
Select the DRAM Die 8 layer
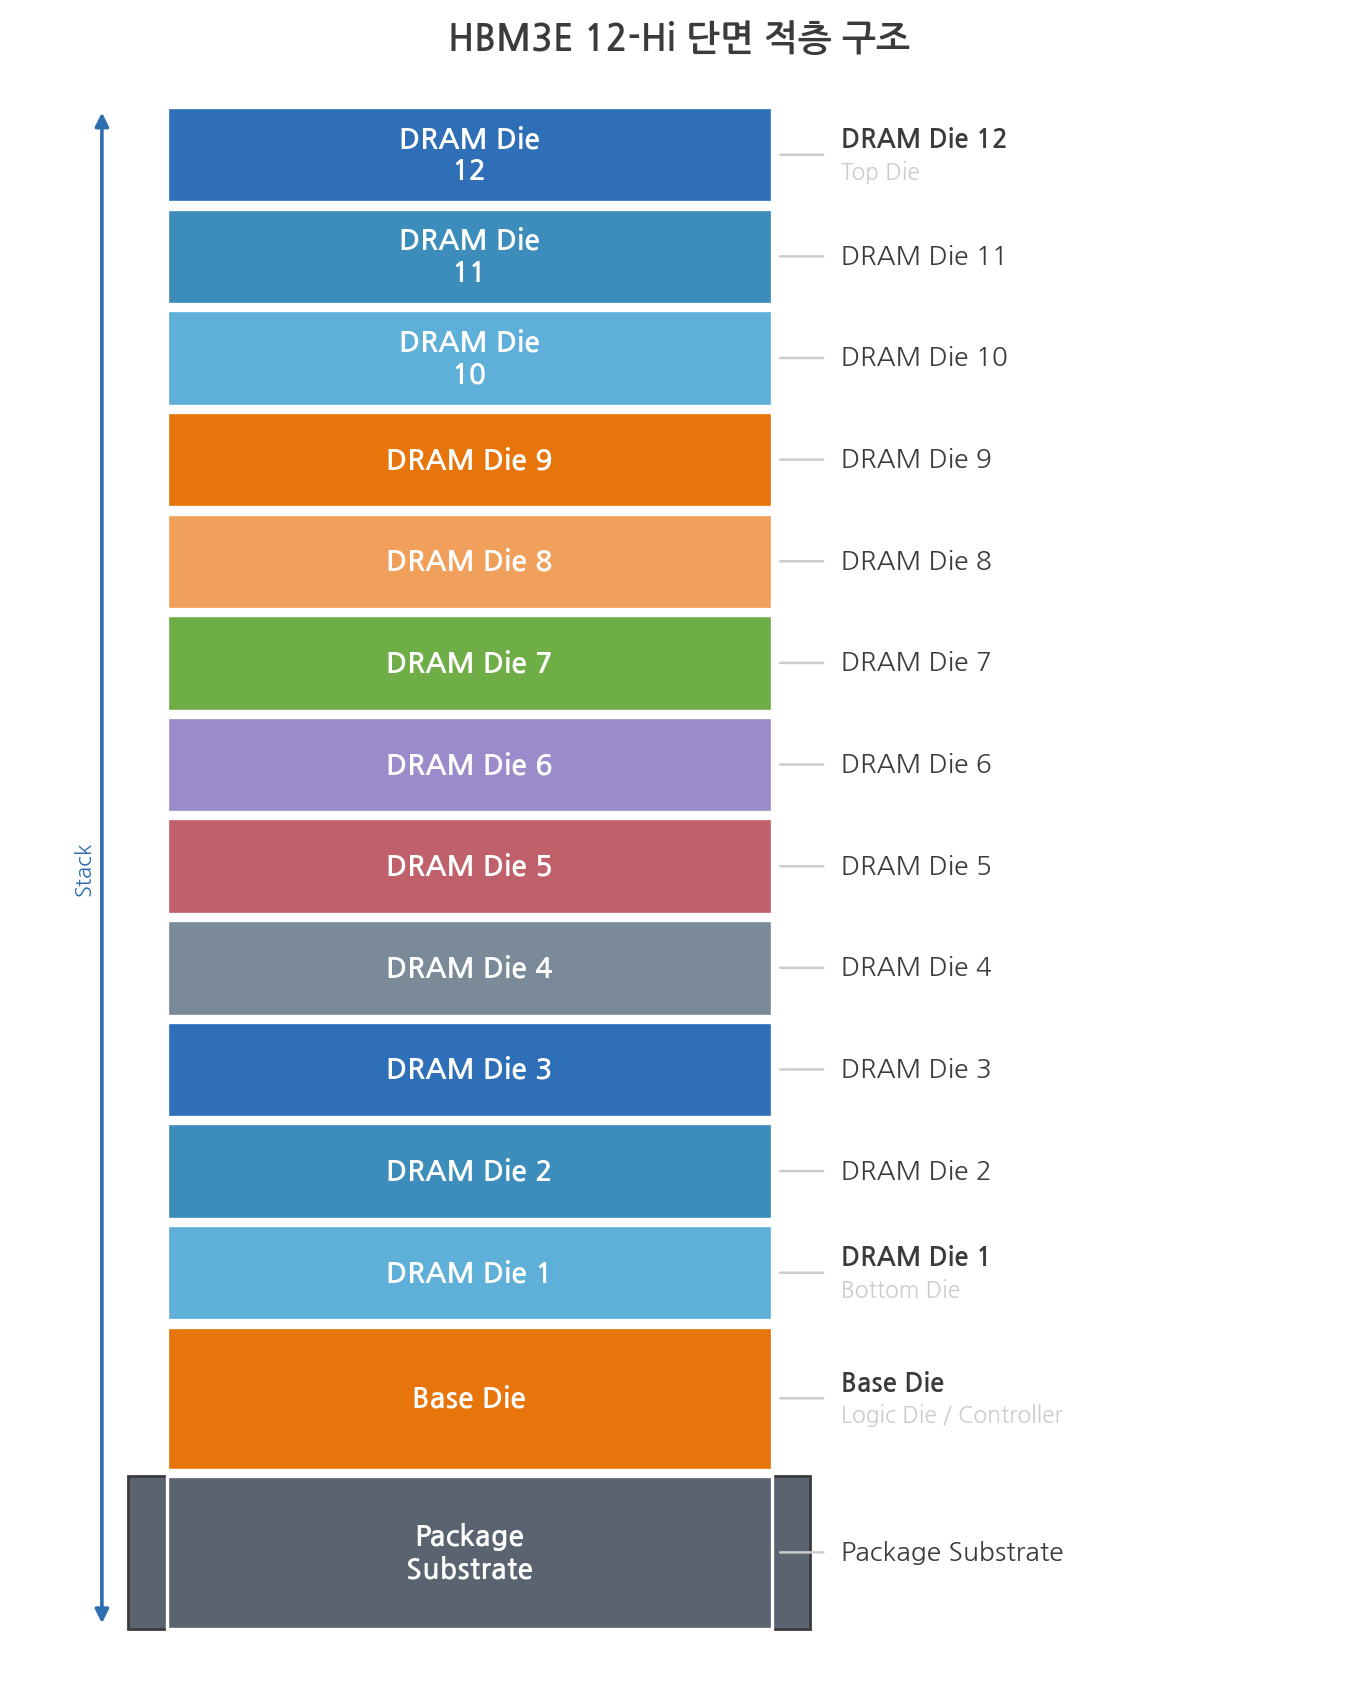click(x=469, y=561)
